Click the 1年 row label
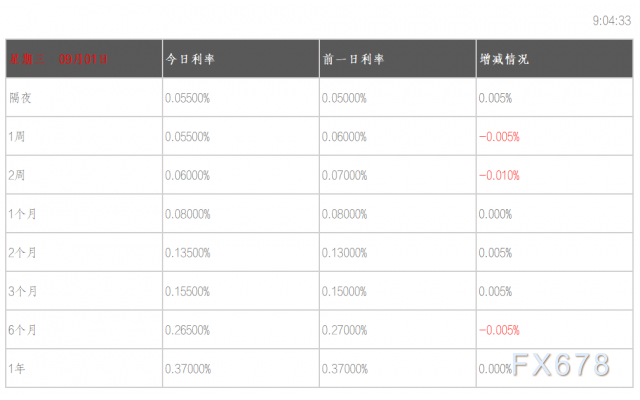Viewport: 640px width, 400px height. 16,369
